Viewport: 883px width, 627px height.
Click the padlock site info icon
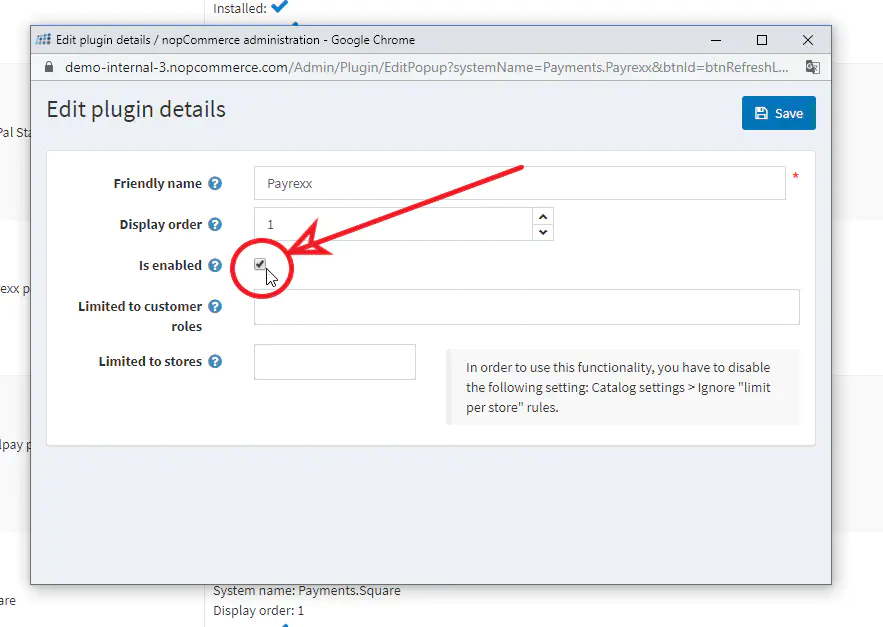tap(49, 68)
